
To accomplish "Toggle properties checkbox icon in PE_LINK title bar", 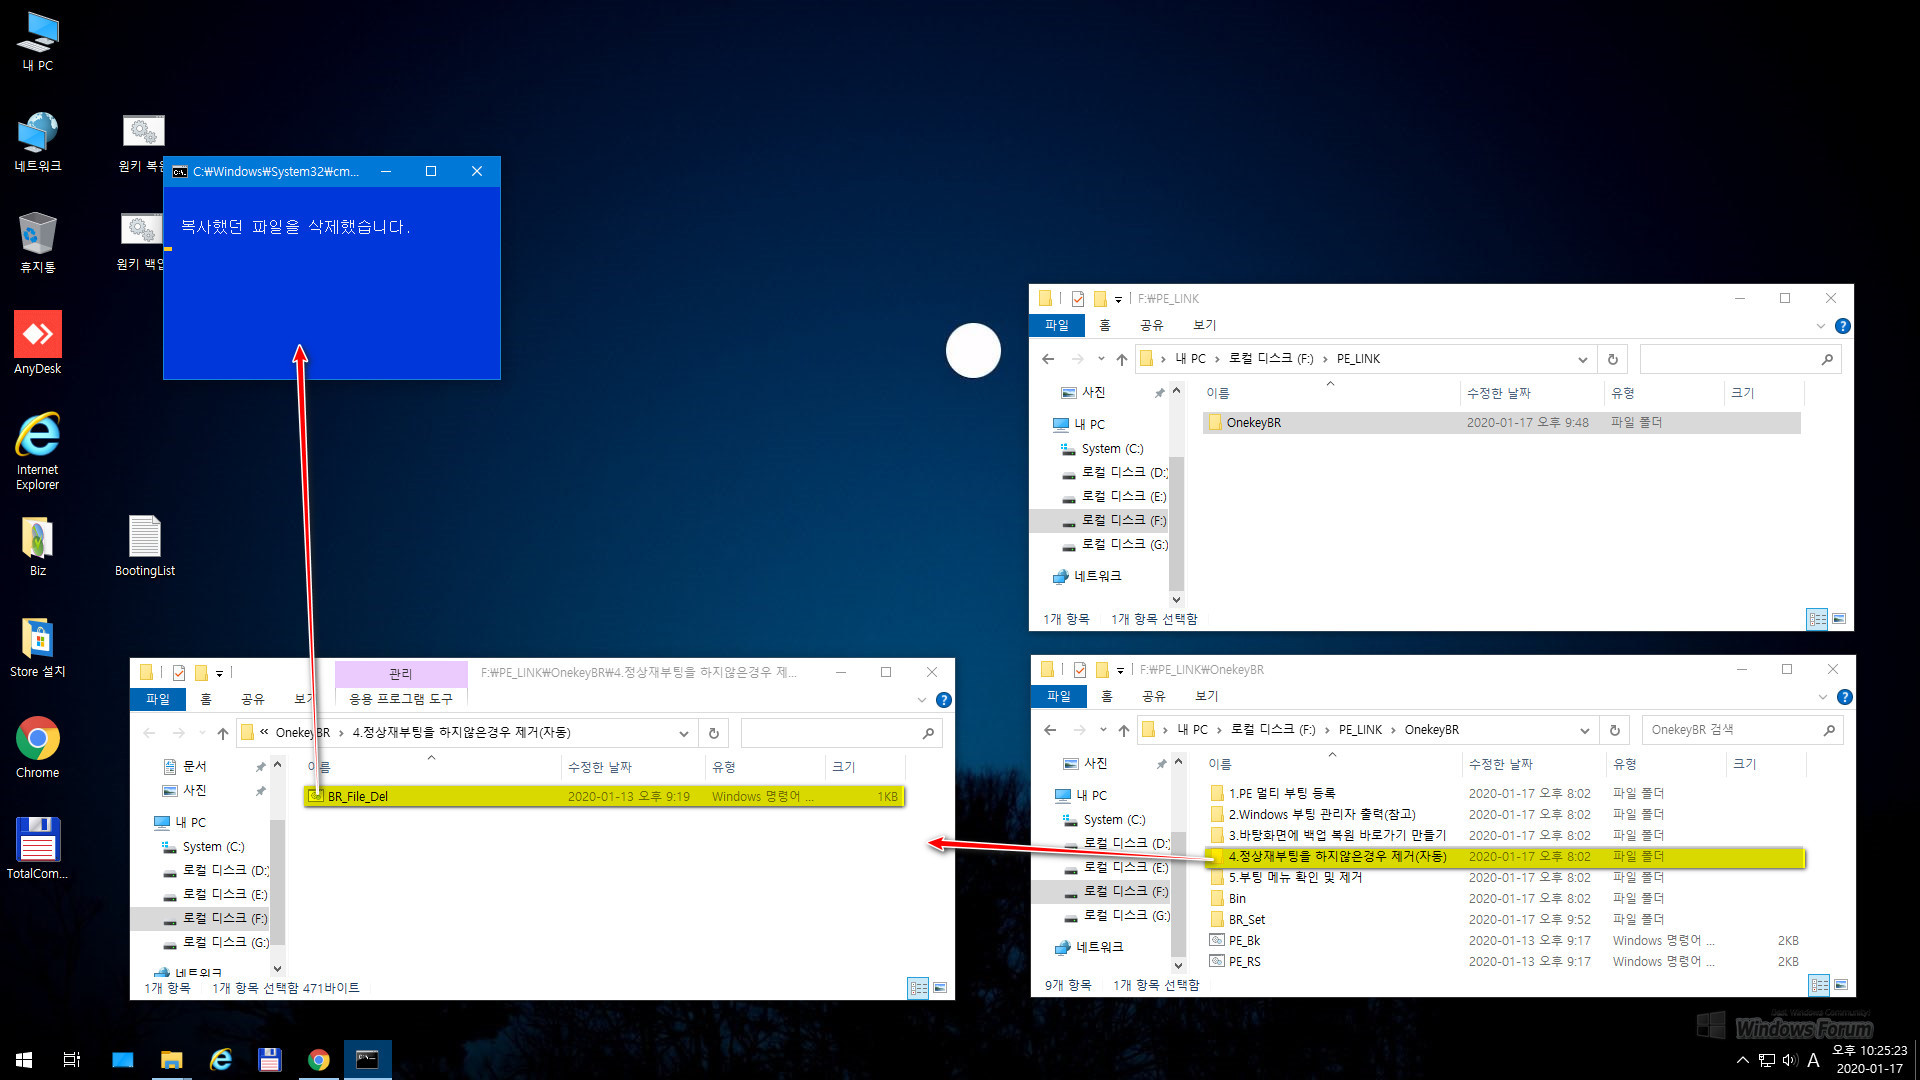I will (1078, 298).
